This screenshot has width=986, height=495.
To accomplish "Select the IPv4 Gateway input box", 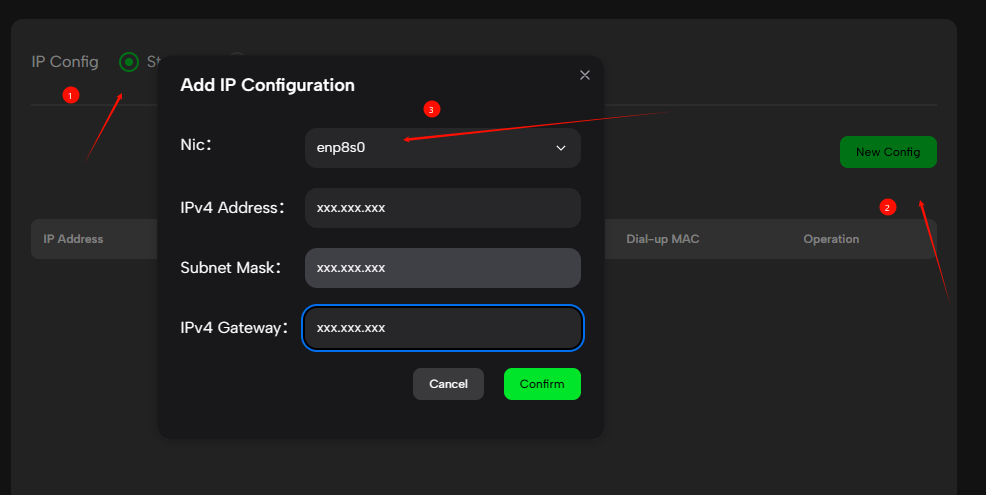I will coord(442,328).
